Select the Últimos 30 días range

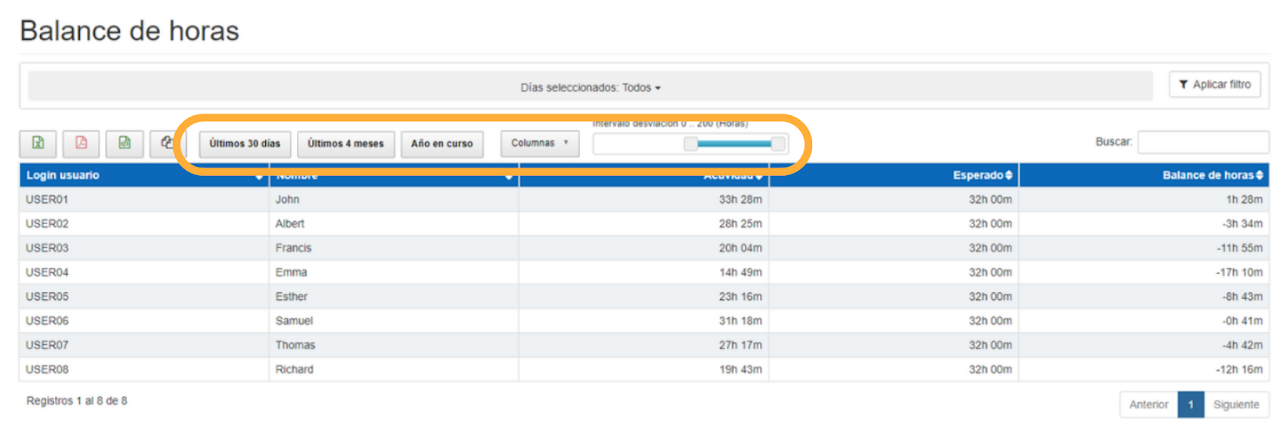pos(245,143)
